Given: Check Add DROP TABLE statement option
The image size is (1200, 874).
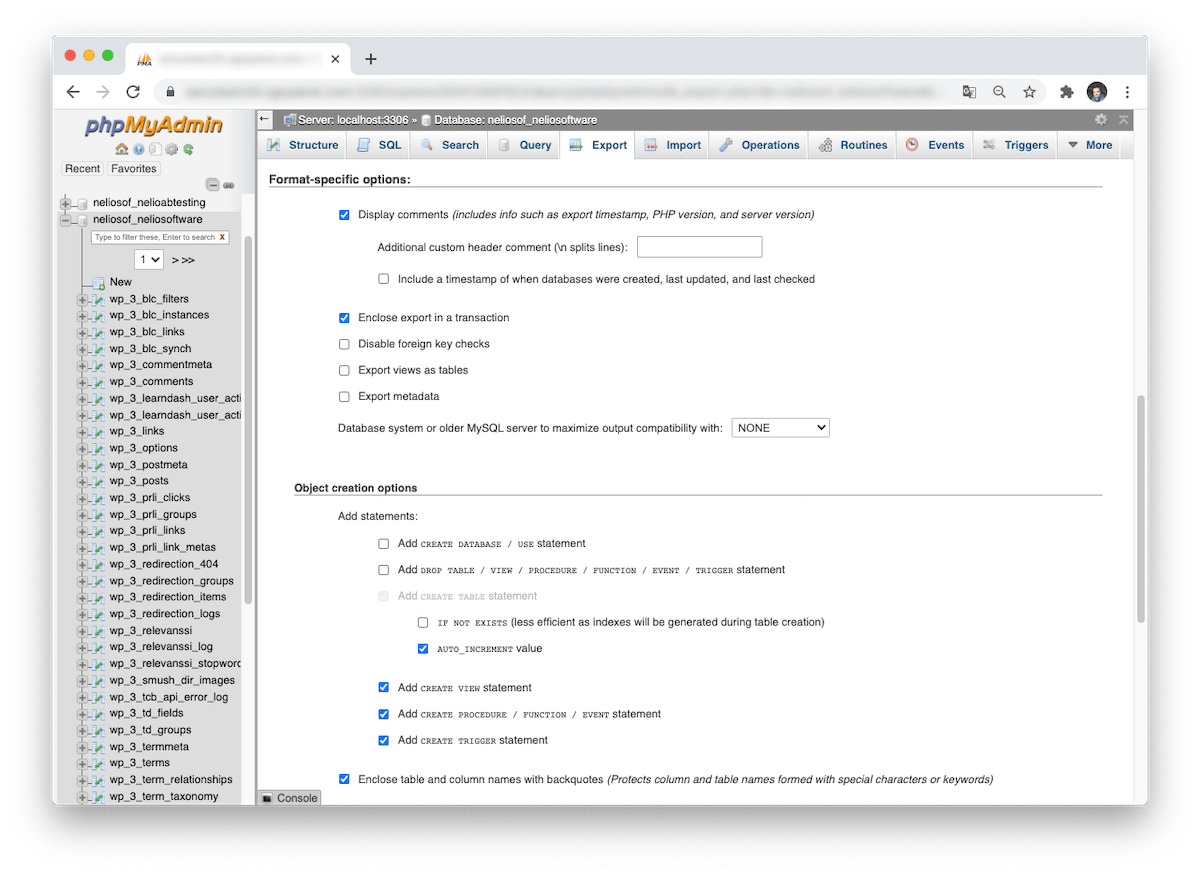Looking at the screenshot, I should click(384, 570).
